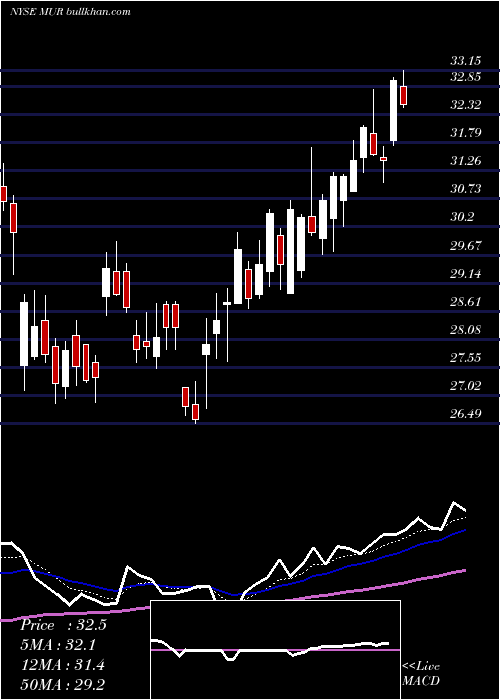Click the 32.32 price level label
Viewport: 500px width, 700px height.
pyautogui.click(x=465, y=105)
